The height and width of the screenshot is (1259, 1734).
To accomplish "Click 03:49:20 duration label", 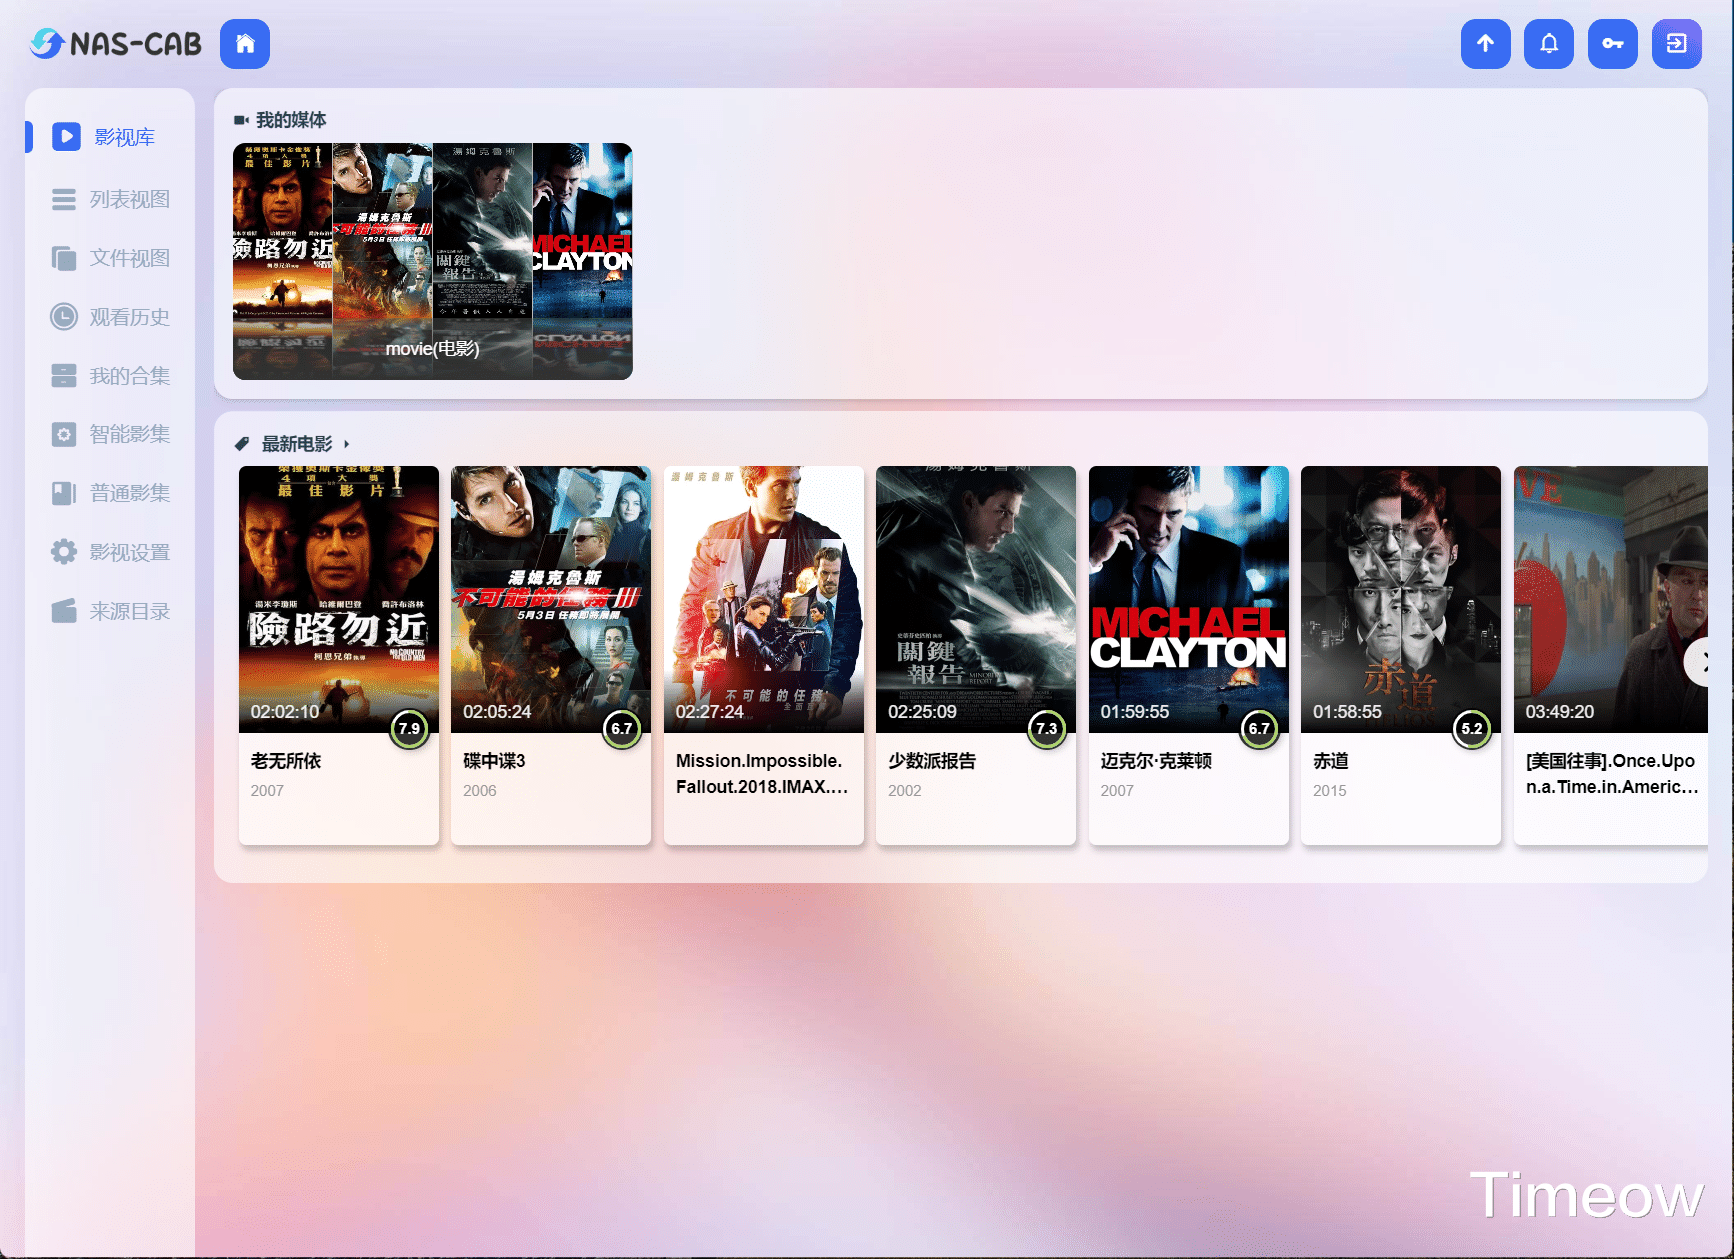I will (1560, 712).
